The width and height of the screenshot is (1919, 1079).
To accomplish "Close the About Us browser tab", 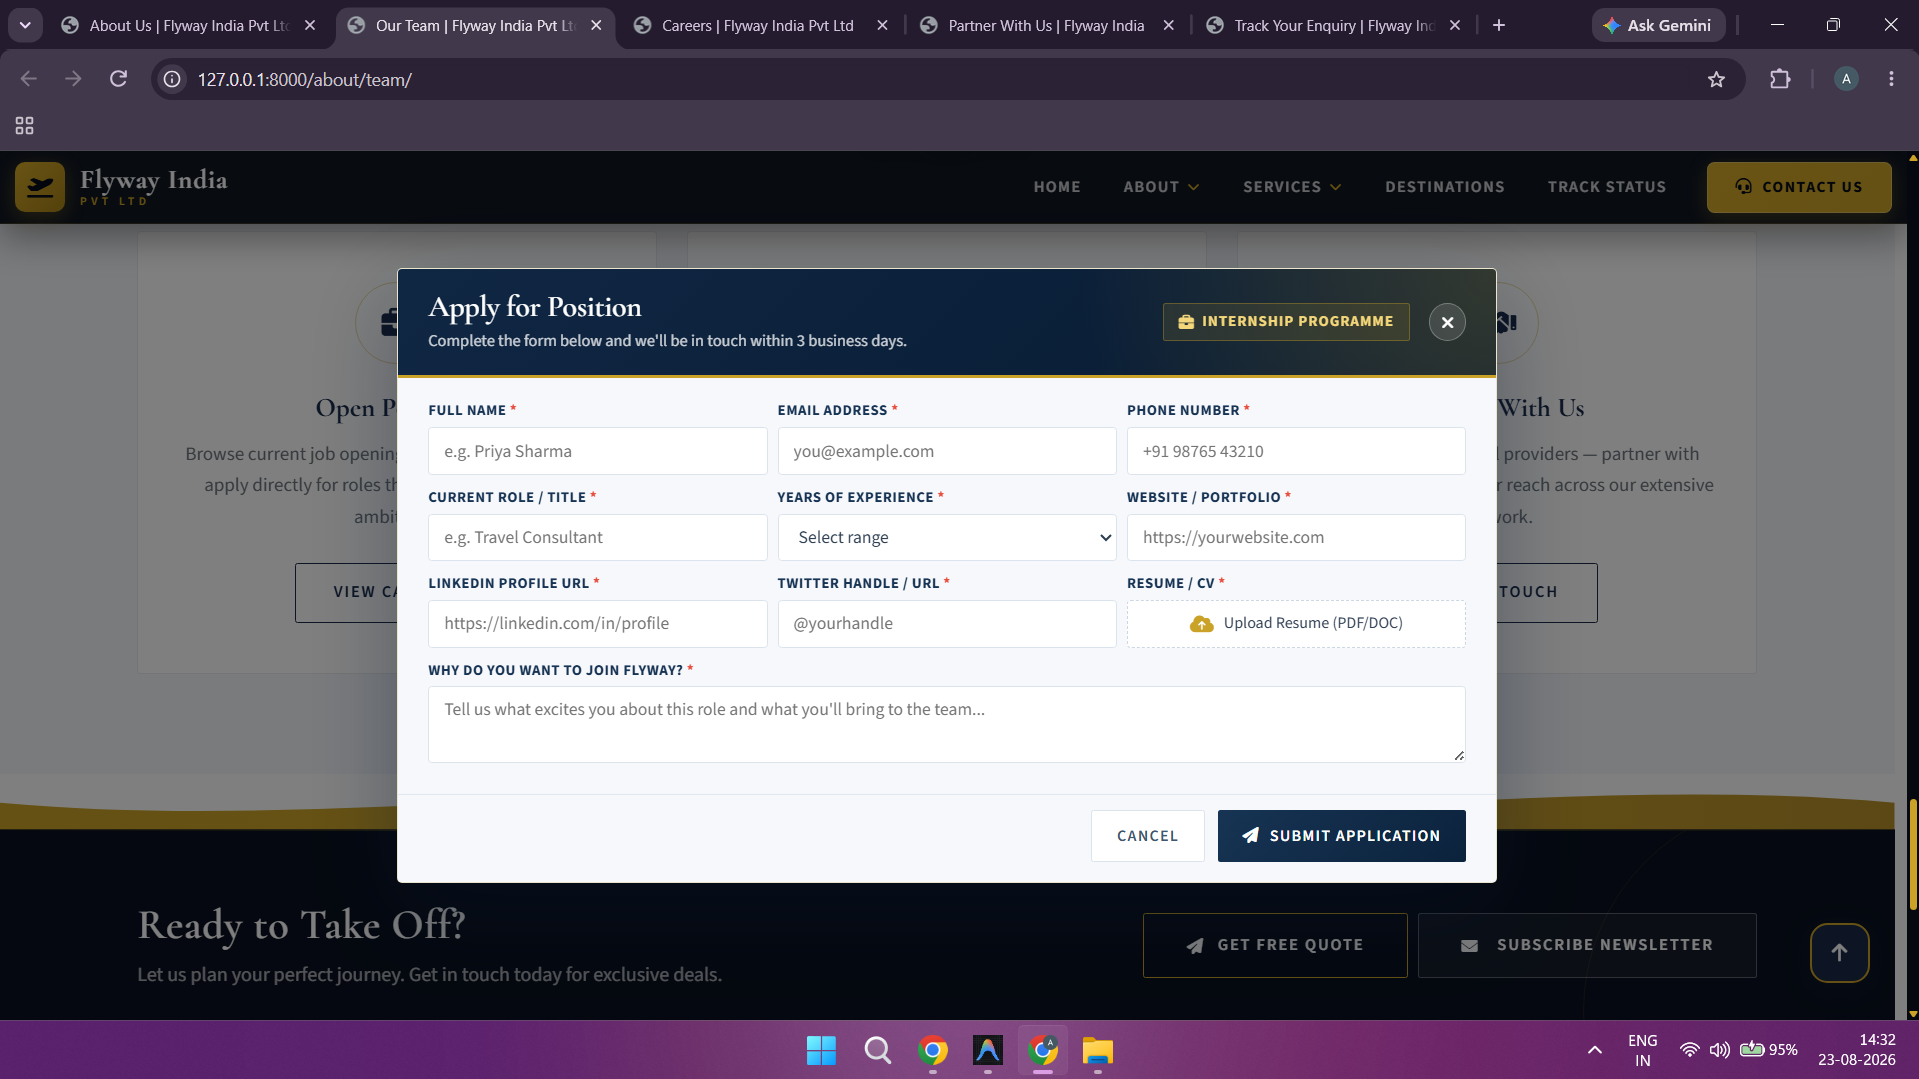I will (310, 25).
